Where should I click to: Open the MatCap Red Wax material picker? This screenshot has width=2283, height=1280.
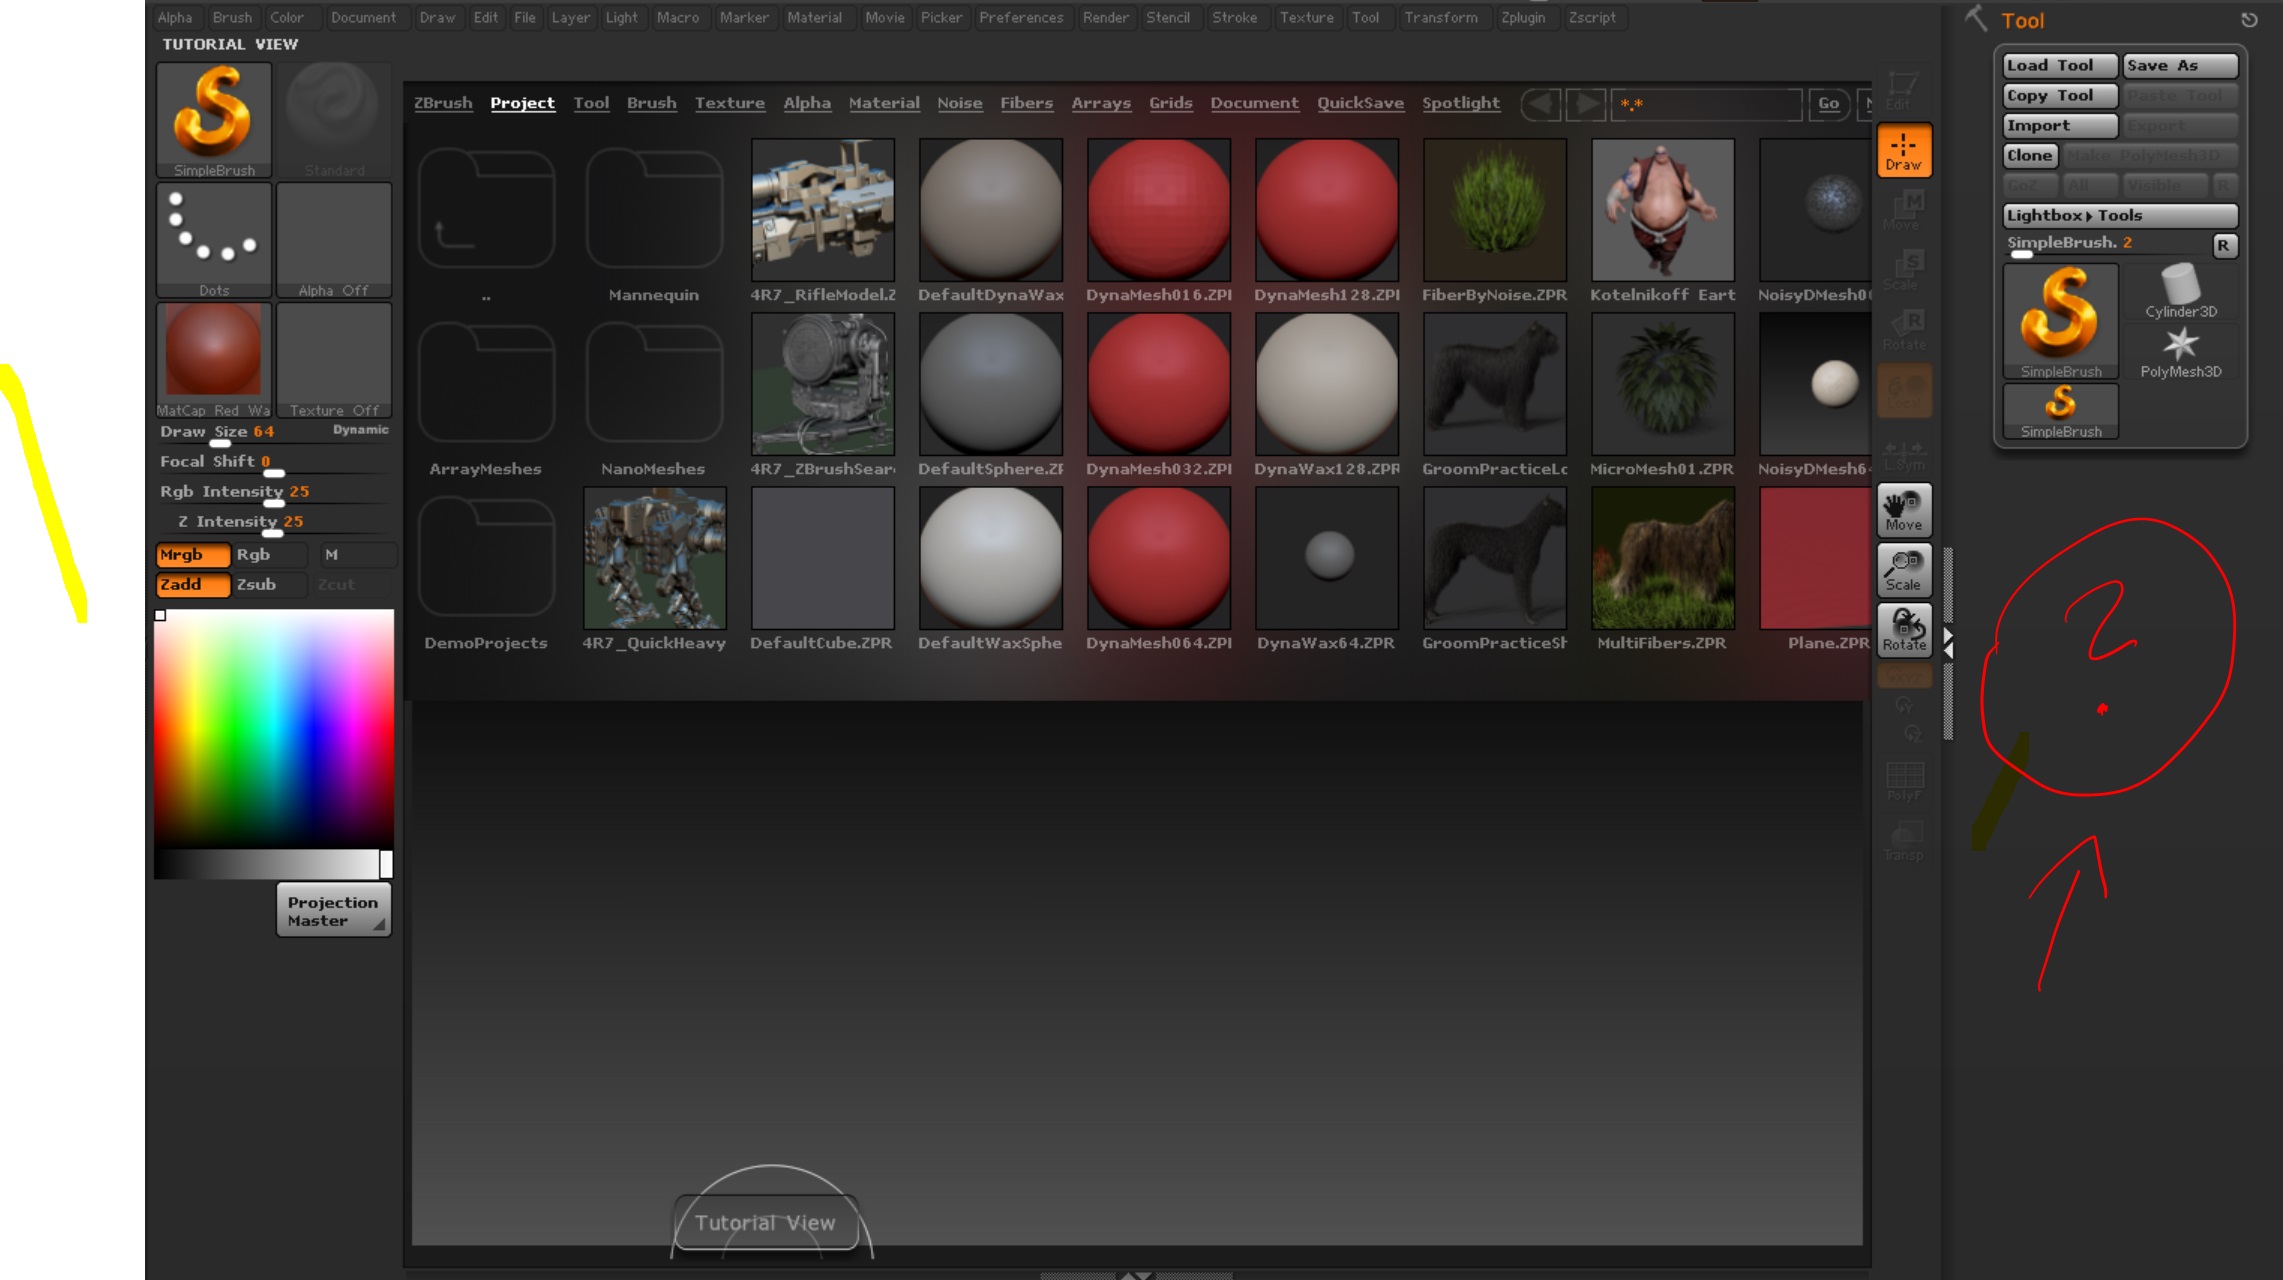(x=214, y=360)
